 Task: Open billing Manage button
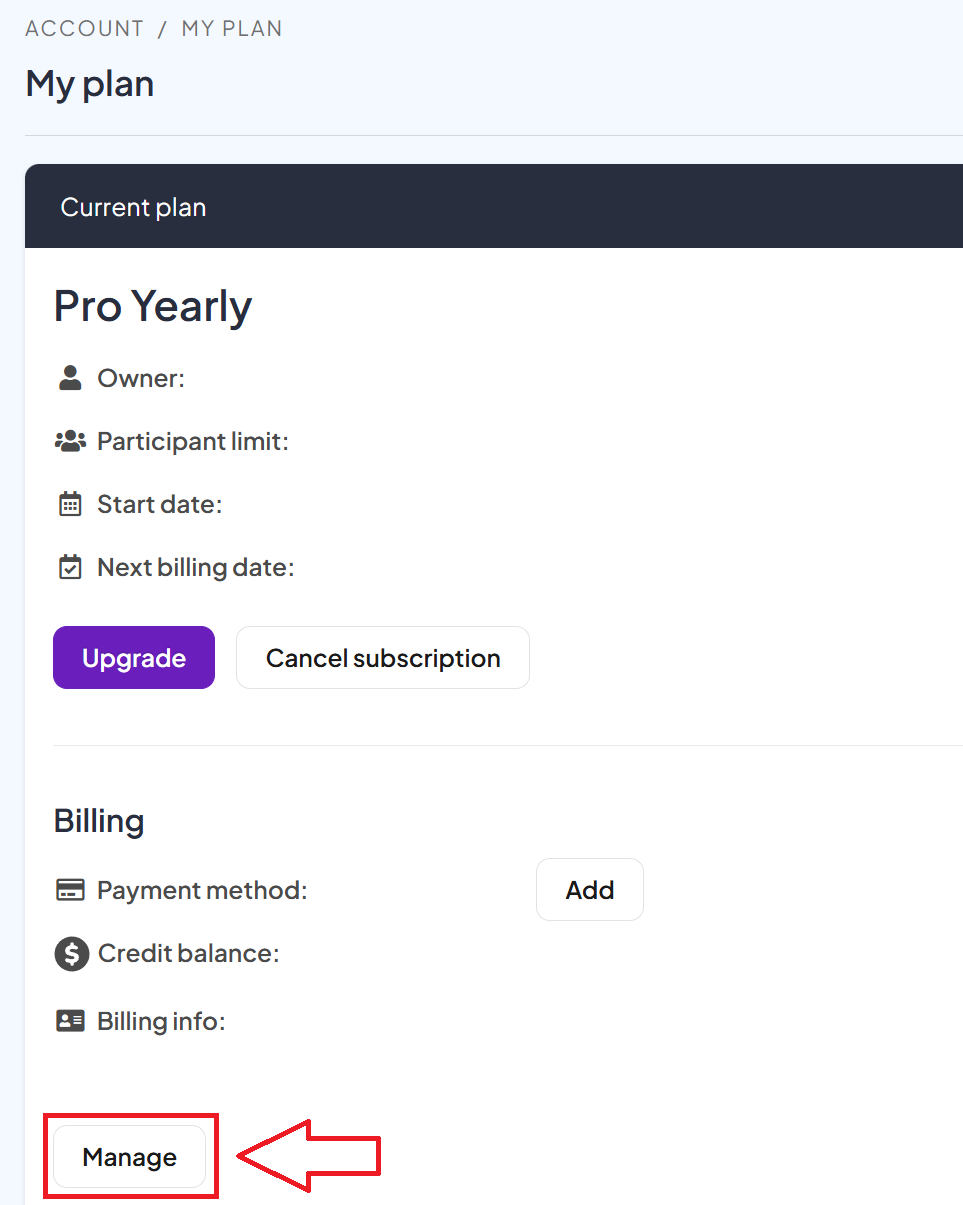click(130, 1157)
